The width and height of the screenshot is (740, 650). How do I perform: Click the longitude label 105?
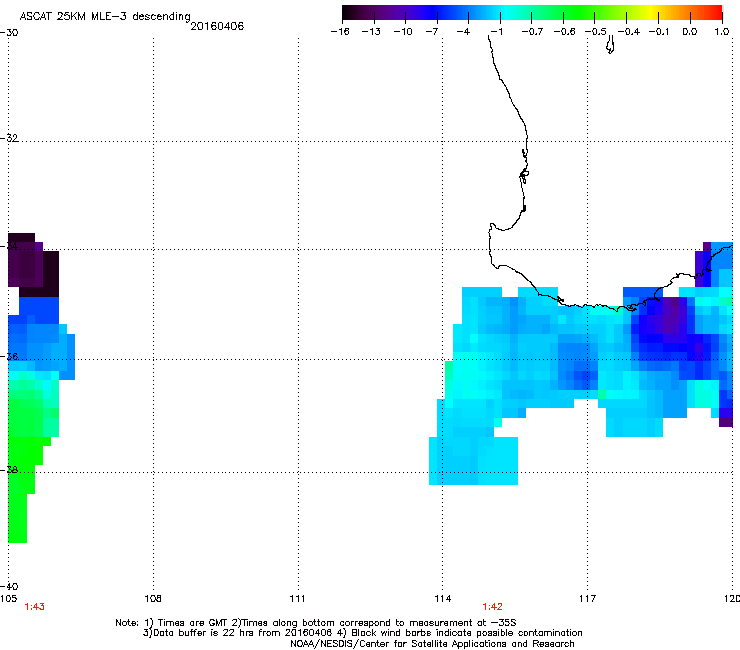coord(8,599)
